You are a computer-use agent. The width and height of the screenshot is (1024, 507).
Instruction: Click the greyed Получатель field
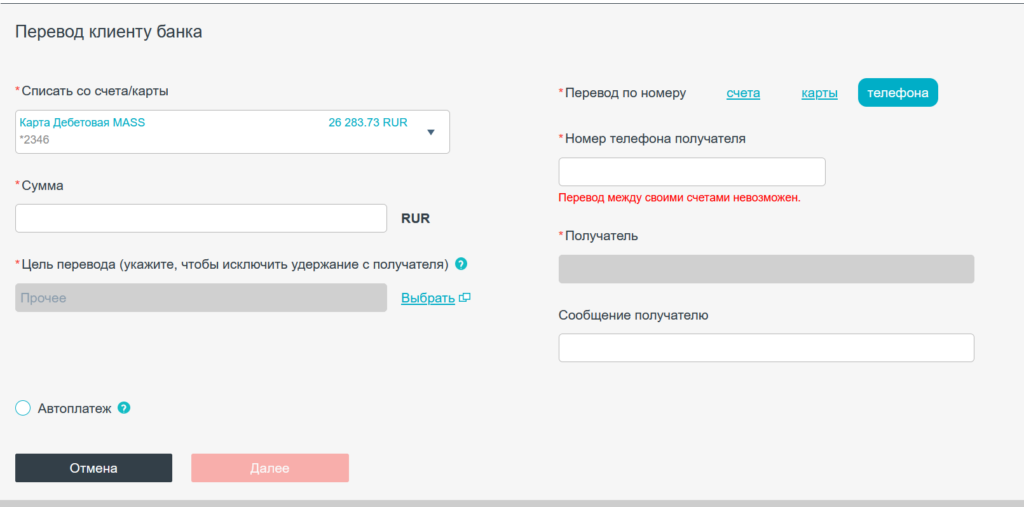(x=766, y=269)
